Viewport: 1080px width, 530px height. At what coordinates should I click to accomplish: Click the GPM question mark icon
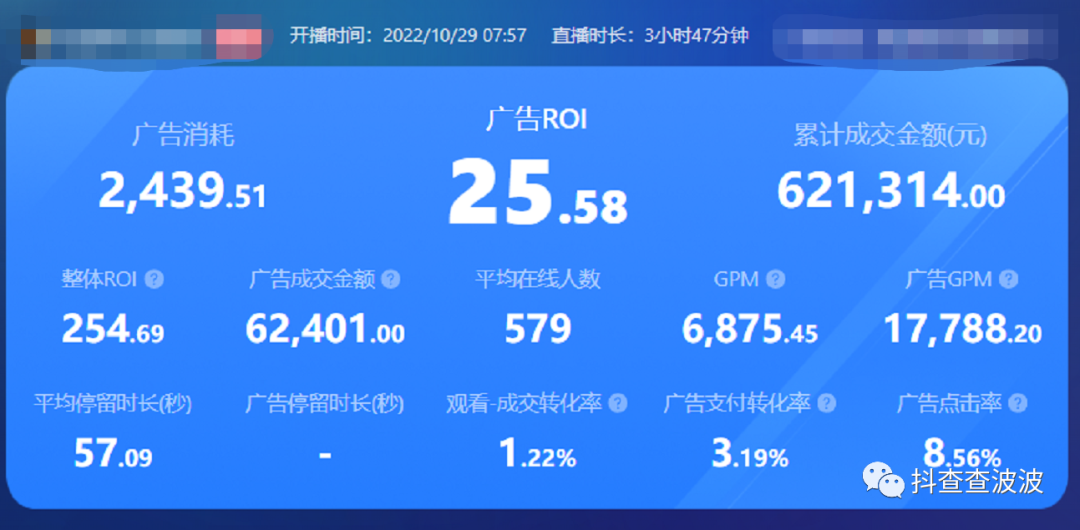point(776,280)
